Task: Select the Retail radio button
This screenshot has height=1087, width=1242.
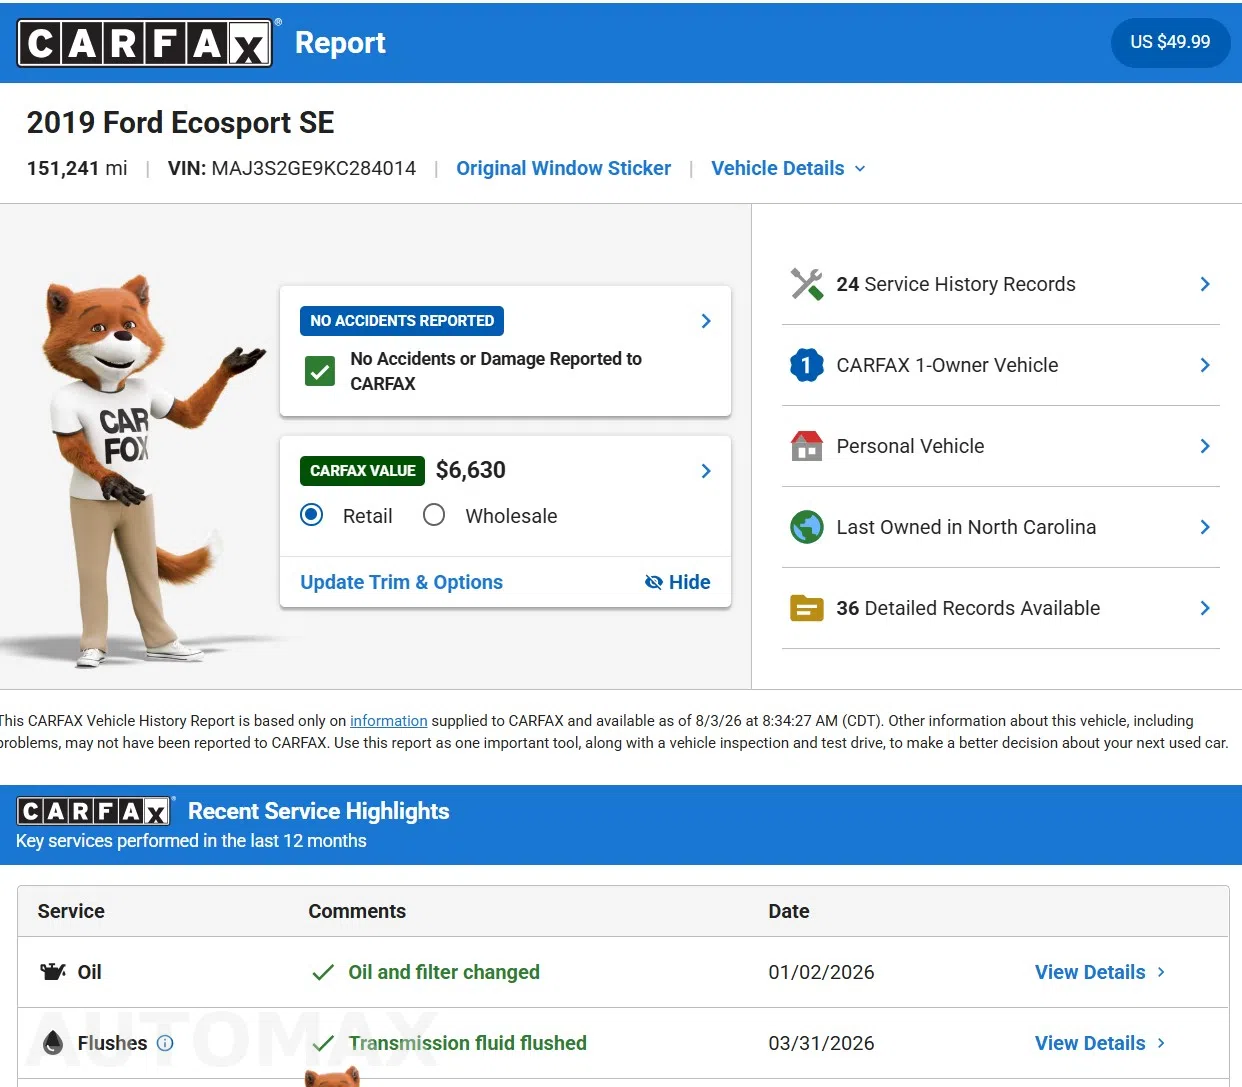Action: coord(312,515)
